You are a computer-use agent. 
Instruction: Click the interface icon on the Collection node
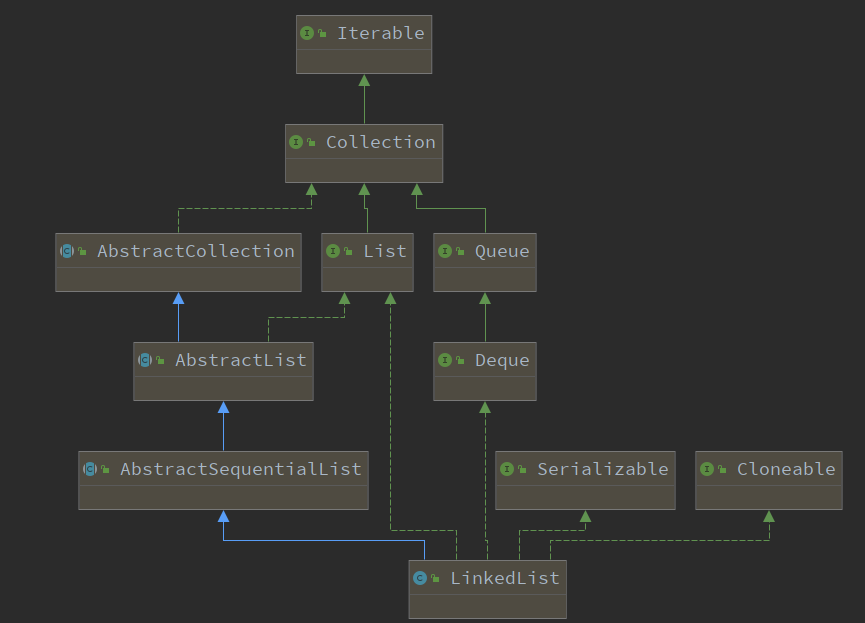[x=296, y=142]
